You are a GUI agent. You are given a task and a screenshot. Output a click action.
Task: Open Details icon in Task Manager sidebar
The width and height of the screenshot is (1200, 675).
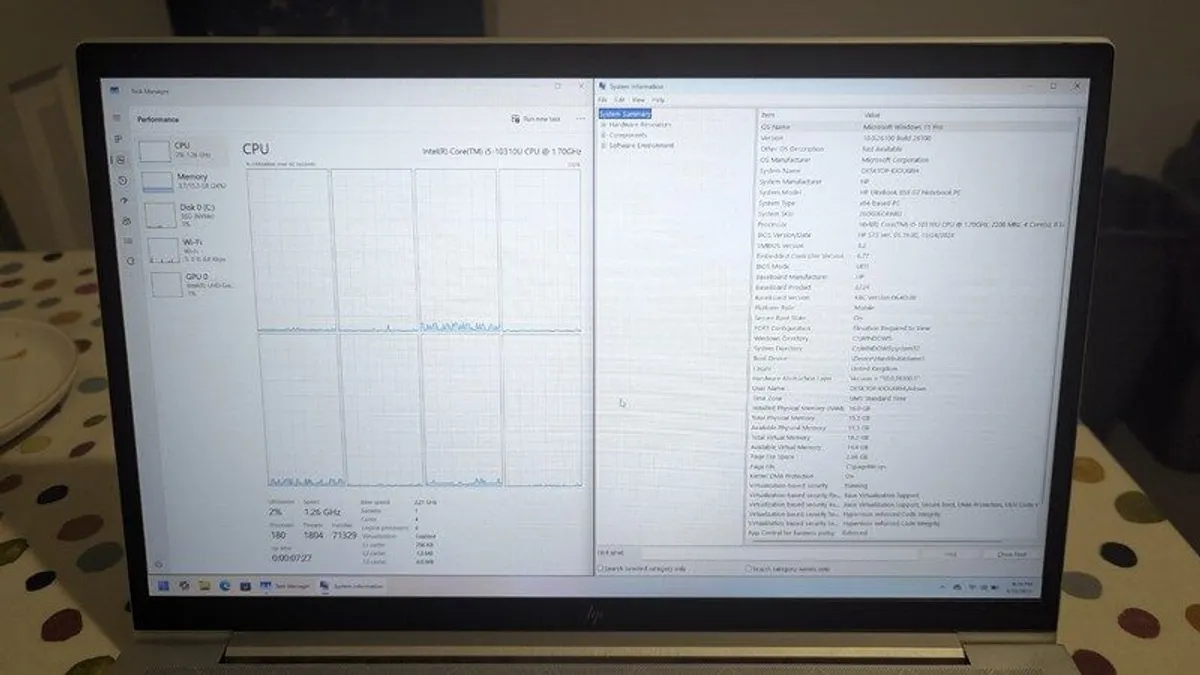[127, 241]
